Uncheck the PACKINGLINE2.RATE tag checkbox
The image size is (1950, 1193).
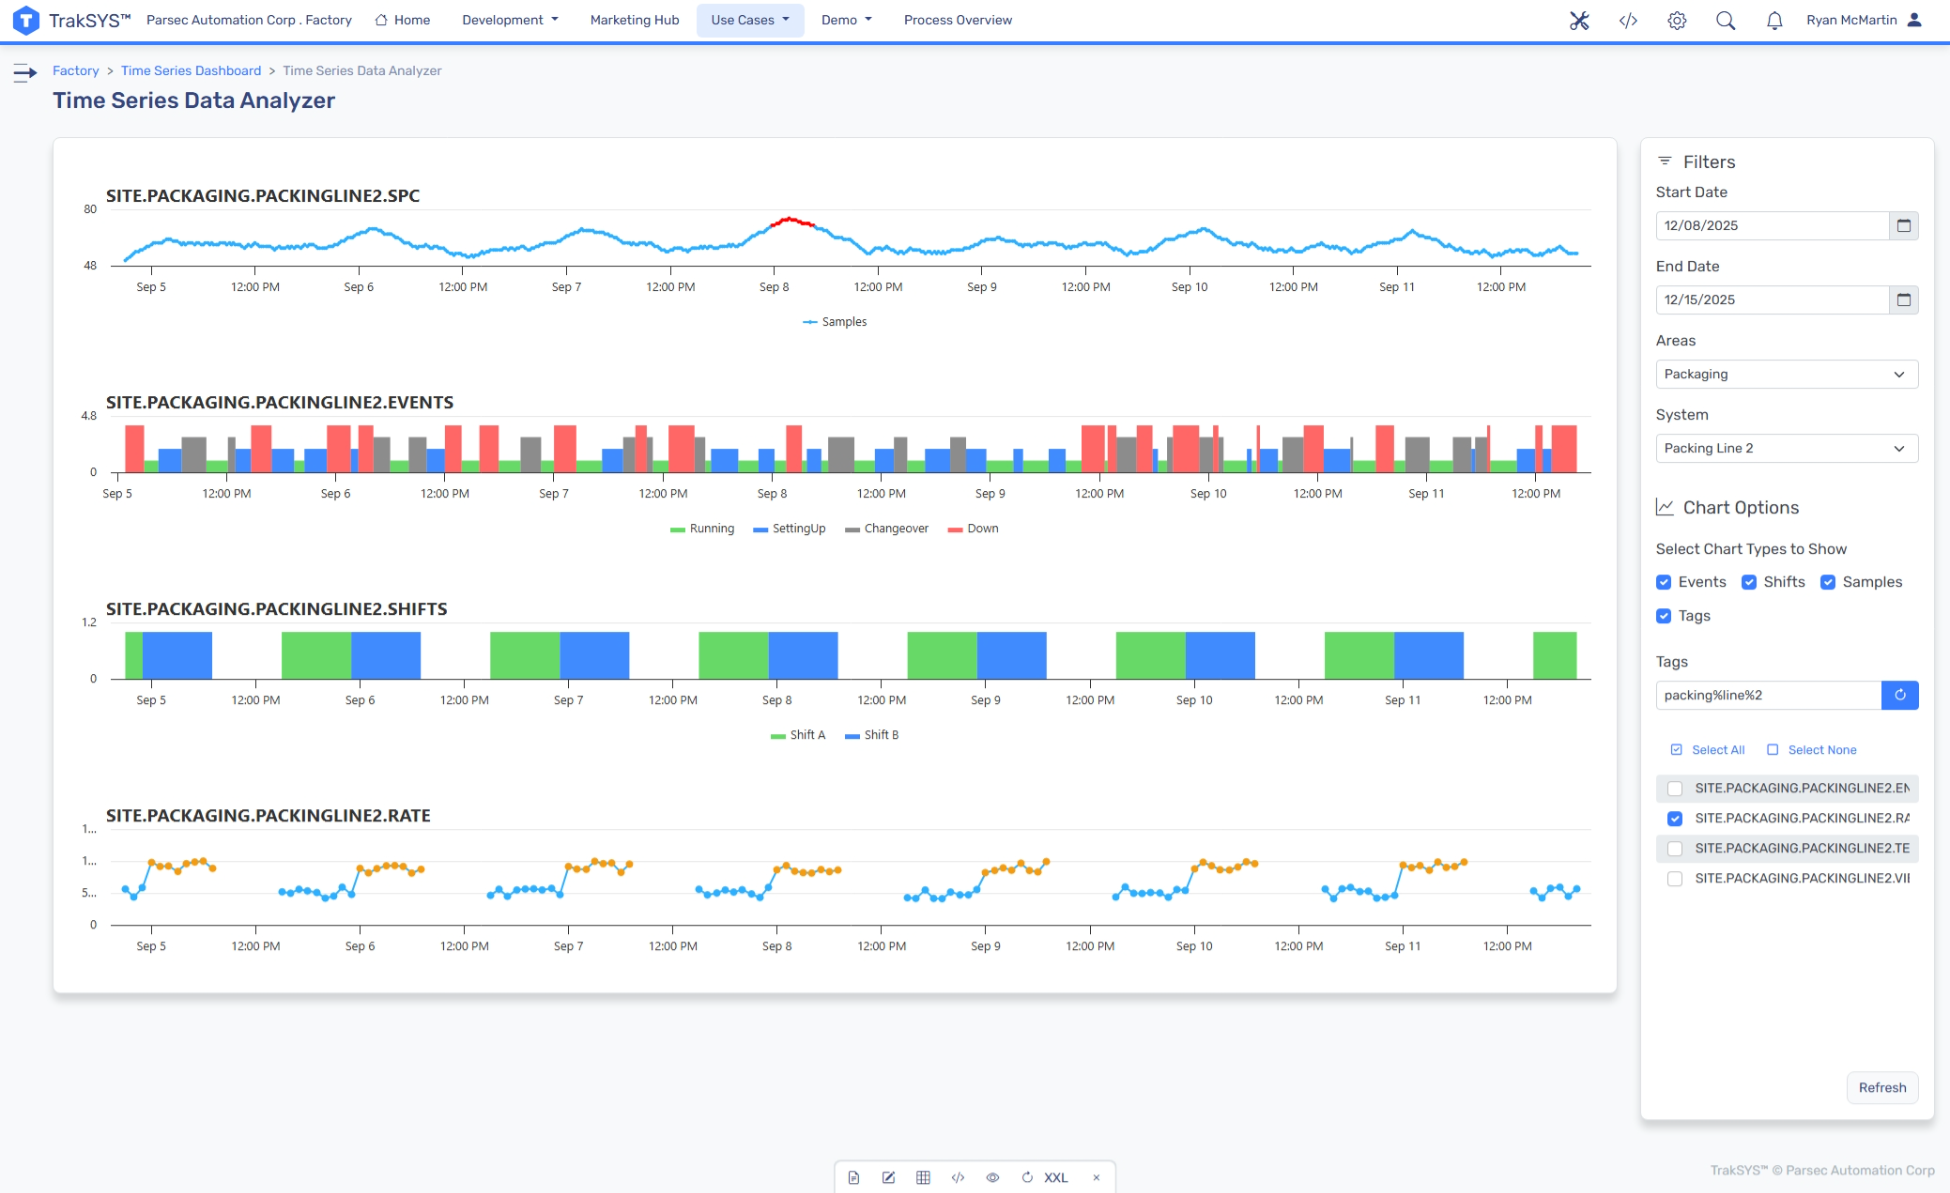(x=1675, y=818)
